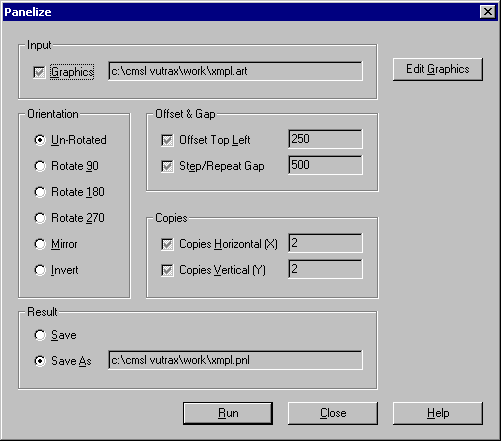Choose the Save result option
This screenshot has height=441, width=501.
tap(40, 335)
